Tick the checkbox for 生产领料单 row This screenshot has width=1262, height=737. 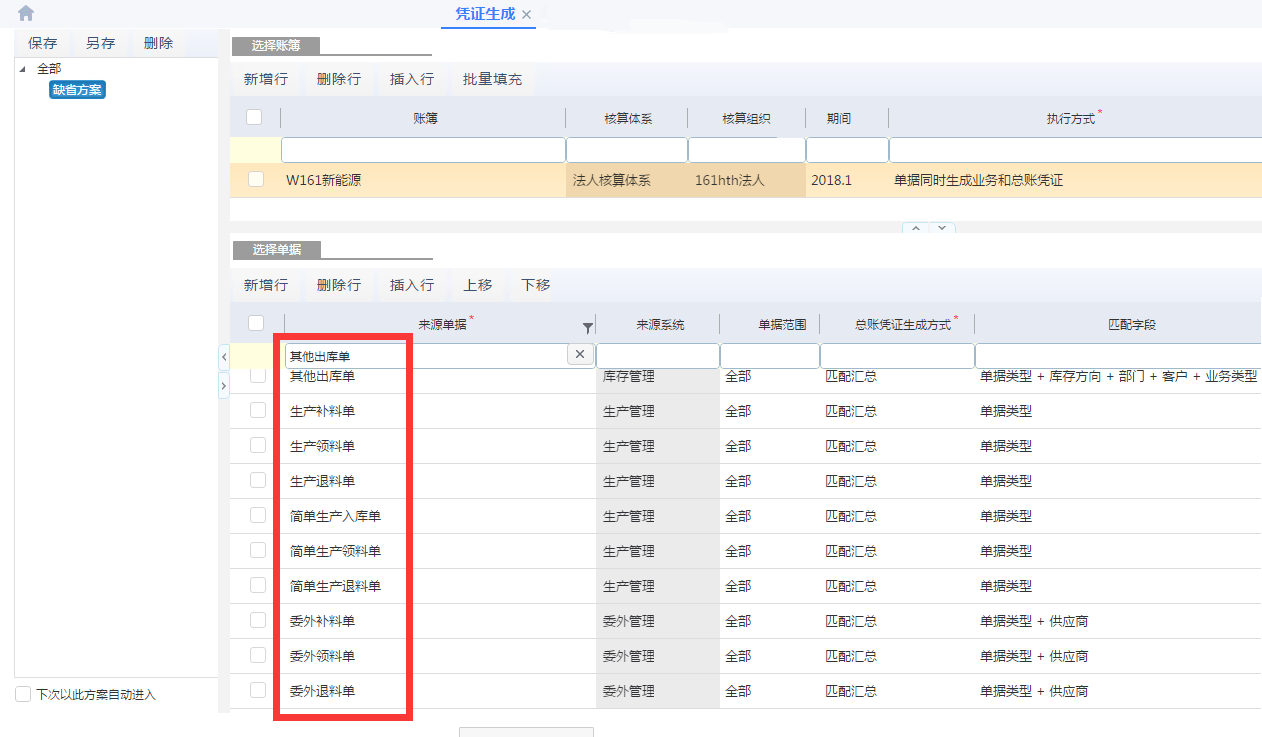tap(258, 445)
